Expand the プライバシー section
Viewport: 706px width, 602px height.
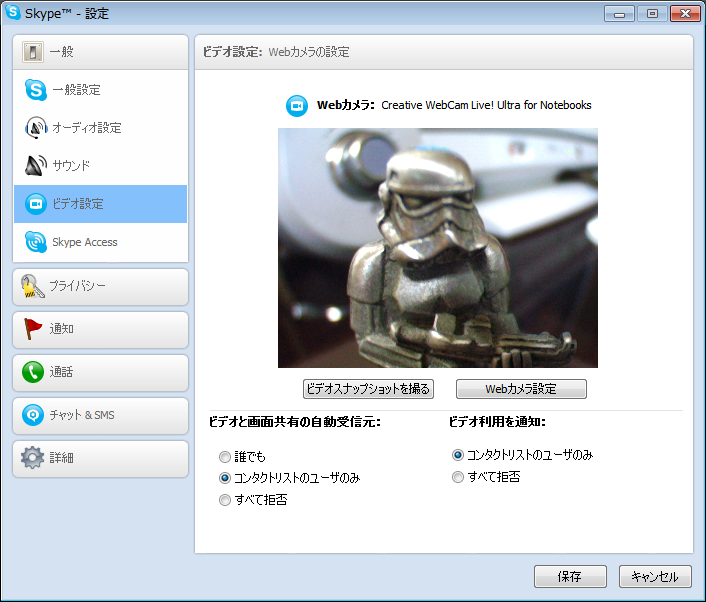tap(100, 287)
